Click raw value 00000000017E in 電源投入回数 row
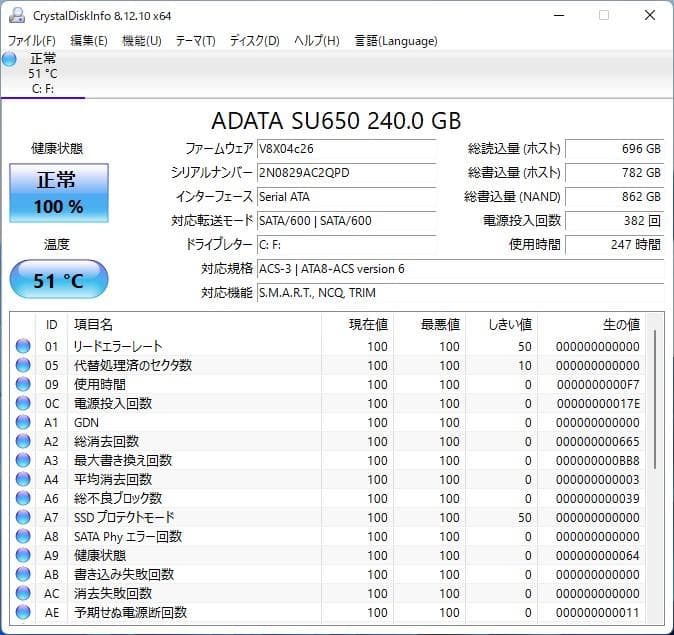The height and width of the screenshot is (635, 674). coord(598,403)
